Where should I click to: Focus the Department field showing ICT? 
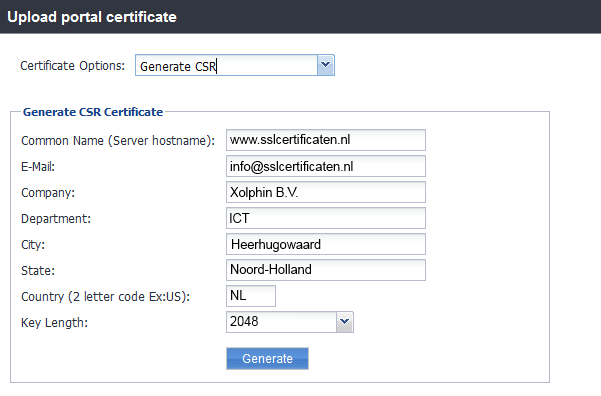coord(326,219)
